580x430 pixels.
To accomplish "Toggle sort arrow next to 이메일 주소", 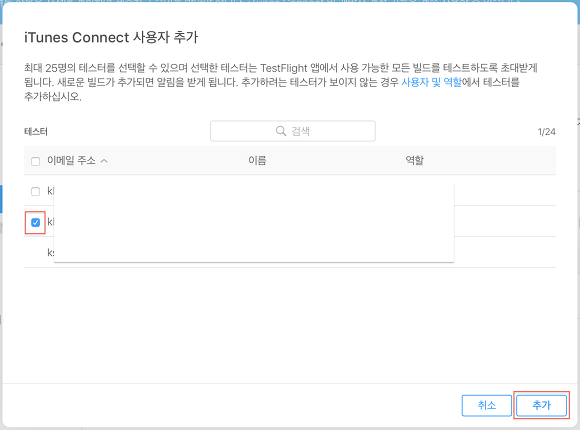I will (x=104, y=161).
